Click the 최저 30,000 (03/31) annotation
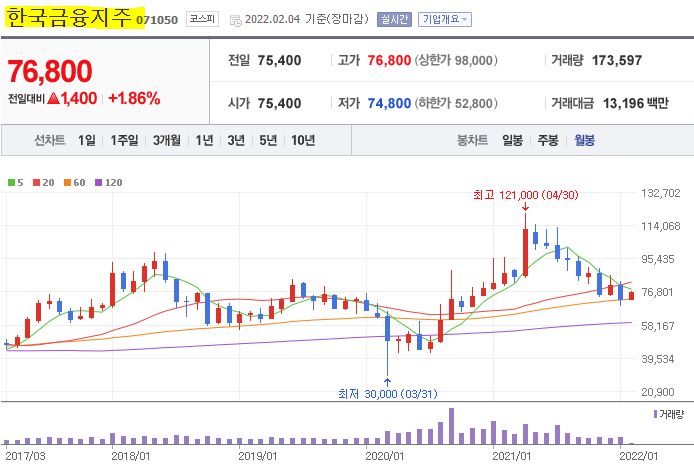The height and width of the screenshot is (469, 694). tap(388, 394)
